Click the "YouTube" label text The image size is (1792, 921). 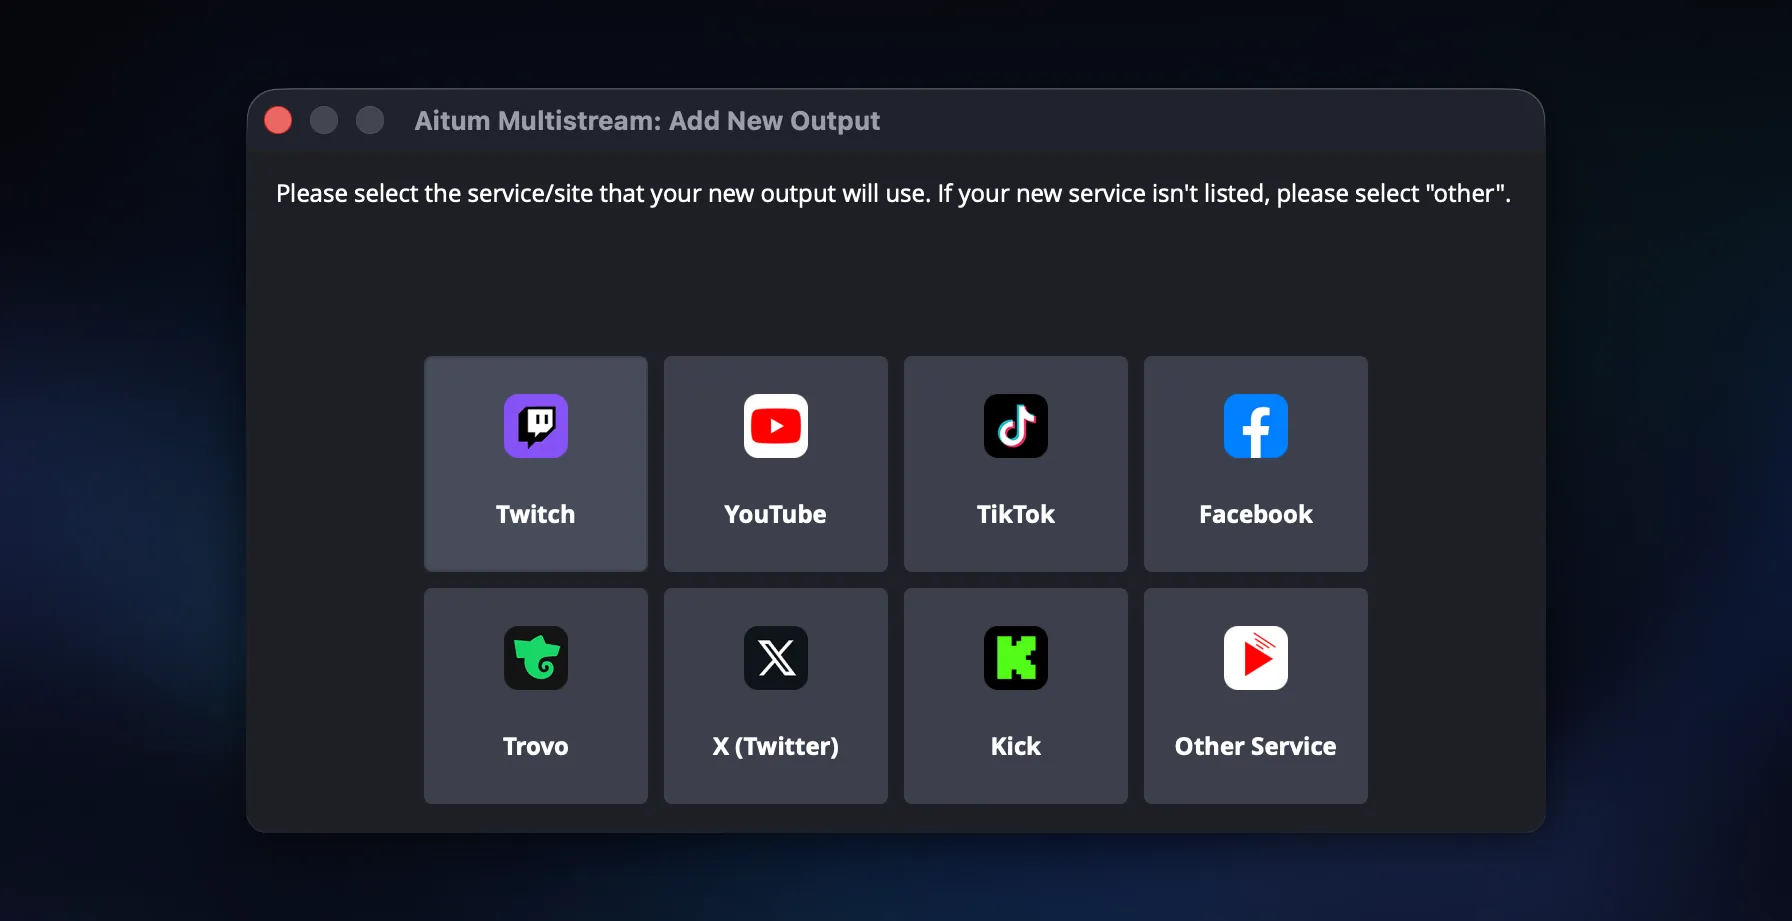tap(776, 514)
